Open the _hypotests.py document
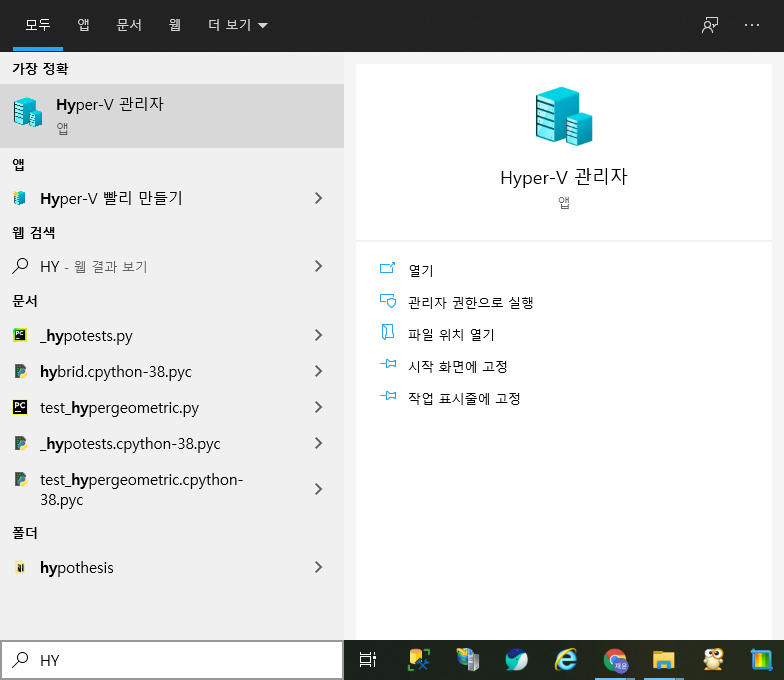 tap(172, 335)
